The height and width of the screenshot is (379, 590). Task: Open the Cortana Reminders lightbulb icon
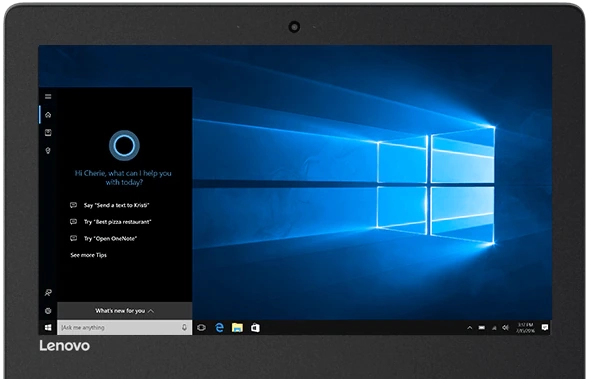click(x=48, y=151)
